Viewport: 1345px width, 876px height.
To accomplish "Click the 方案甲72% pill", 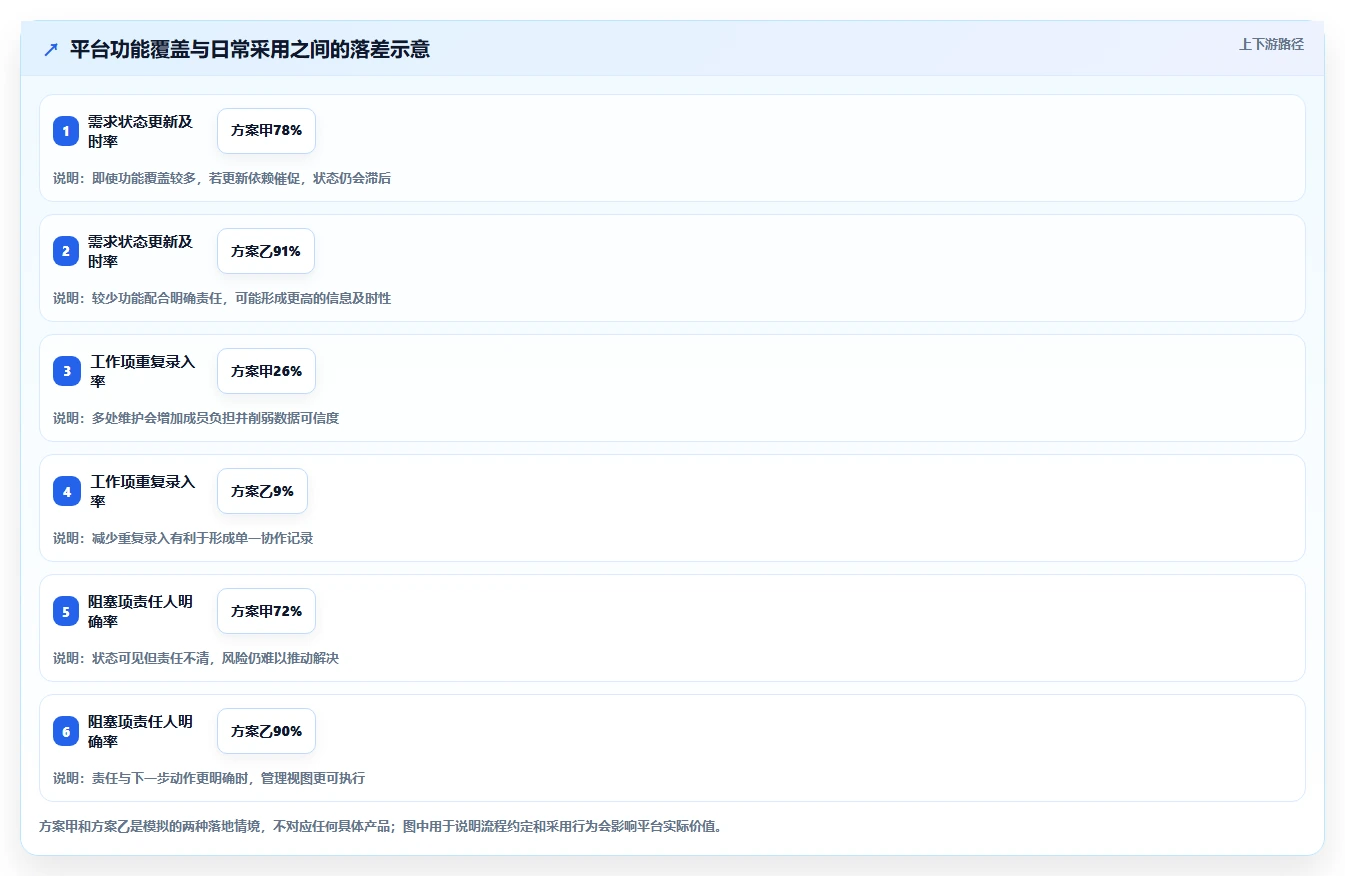I will click(x=266, y=611).
